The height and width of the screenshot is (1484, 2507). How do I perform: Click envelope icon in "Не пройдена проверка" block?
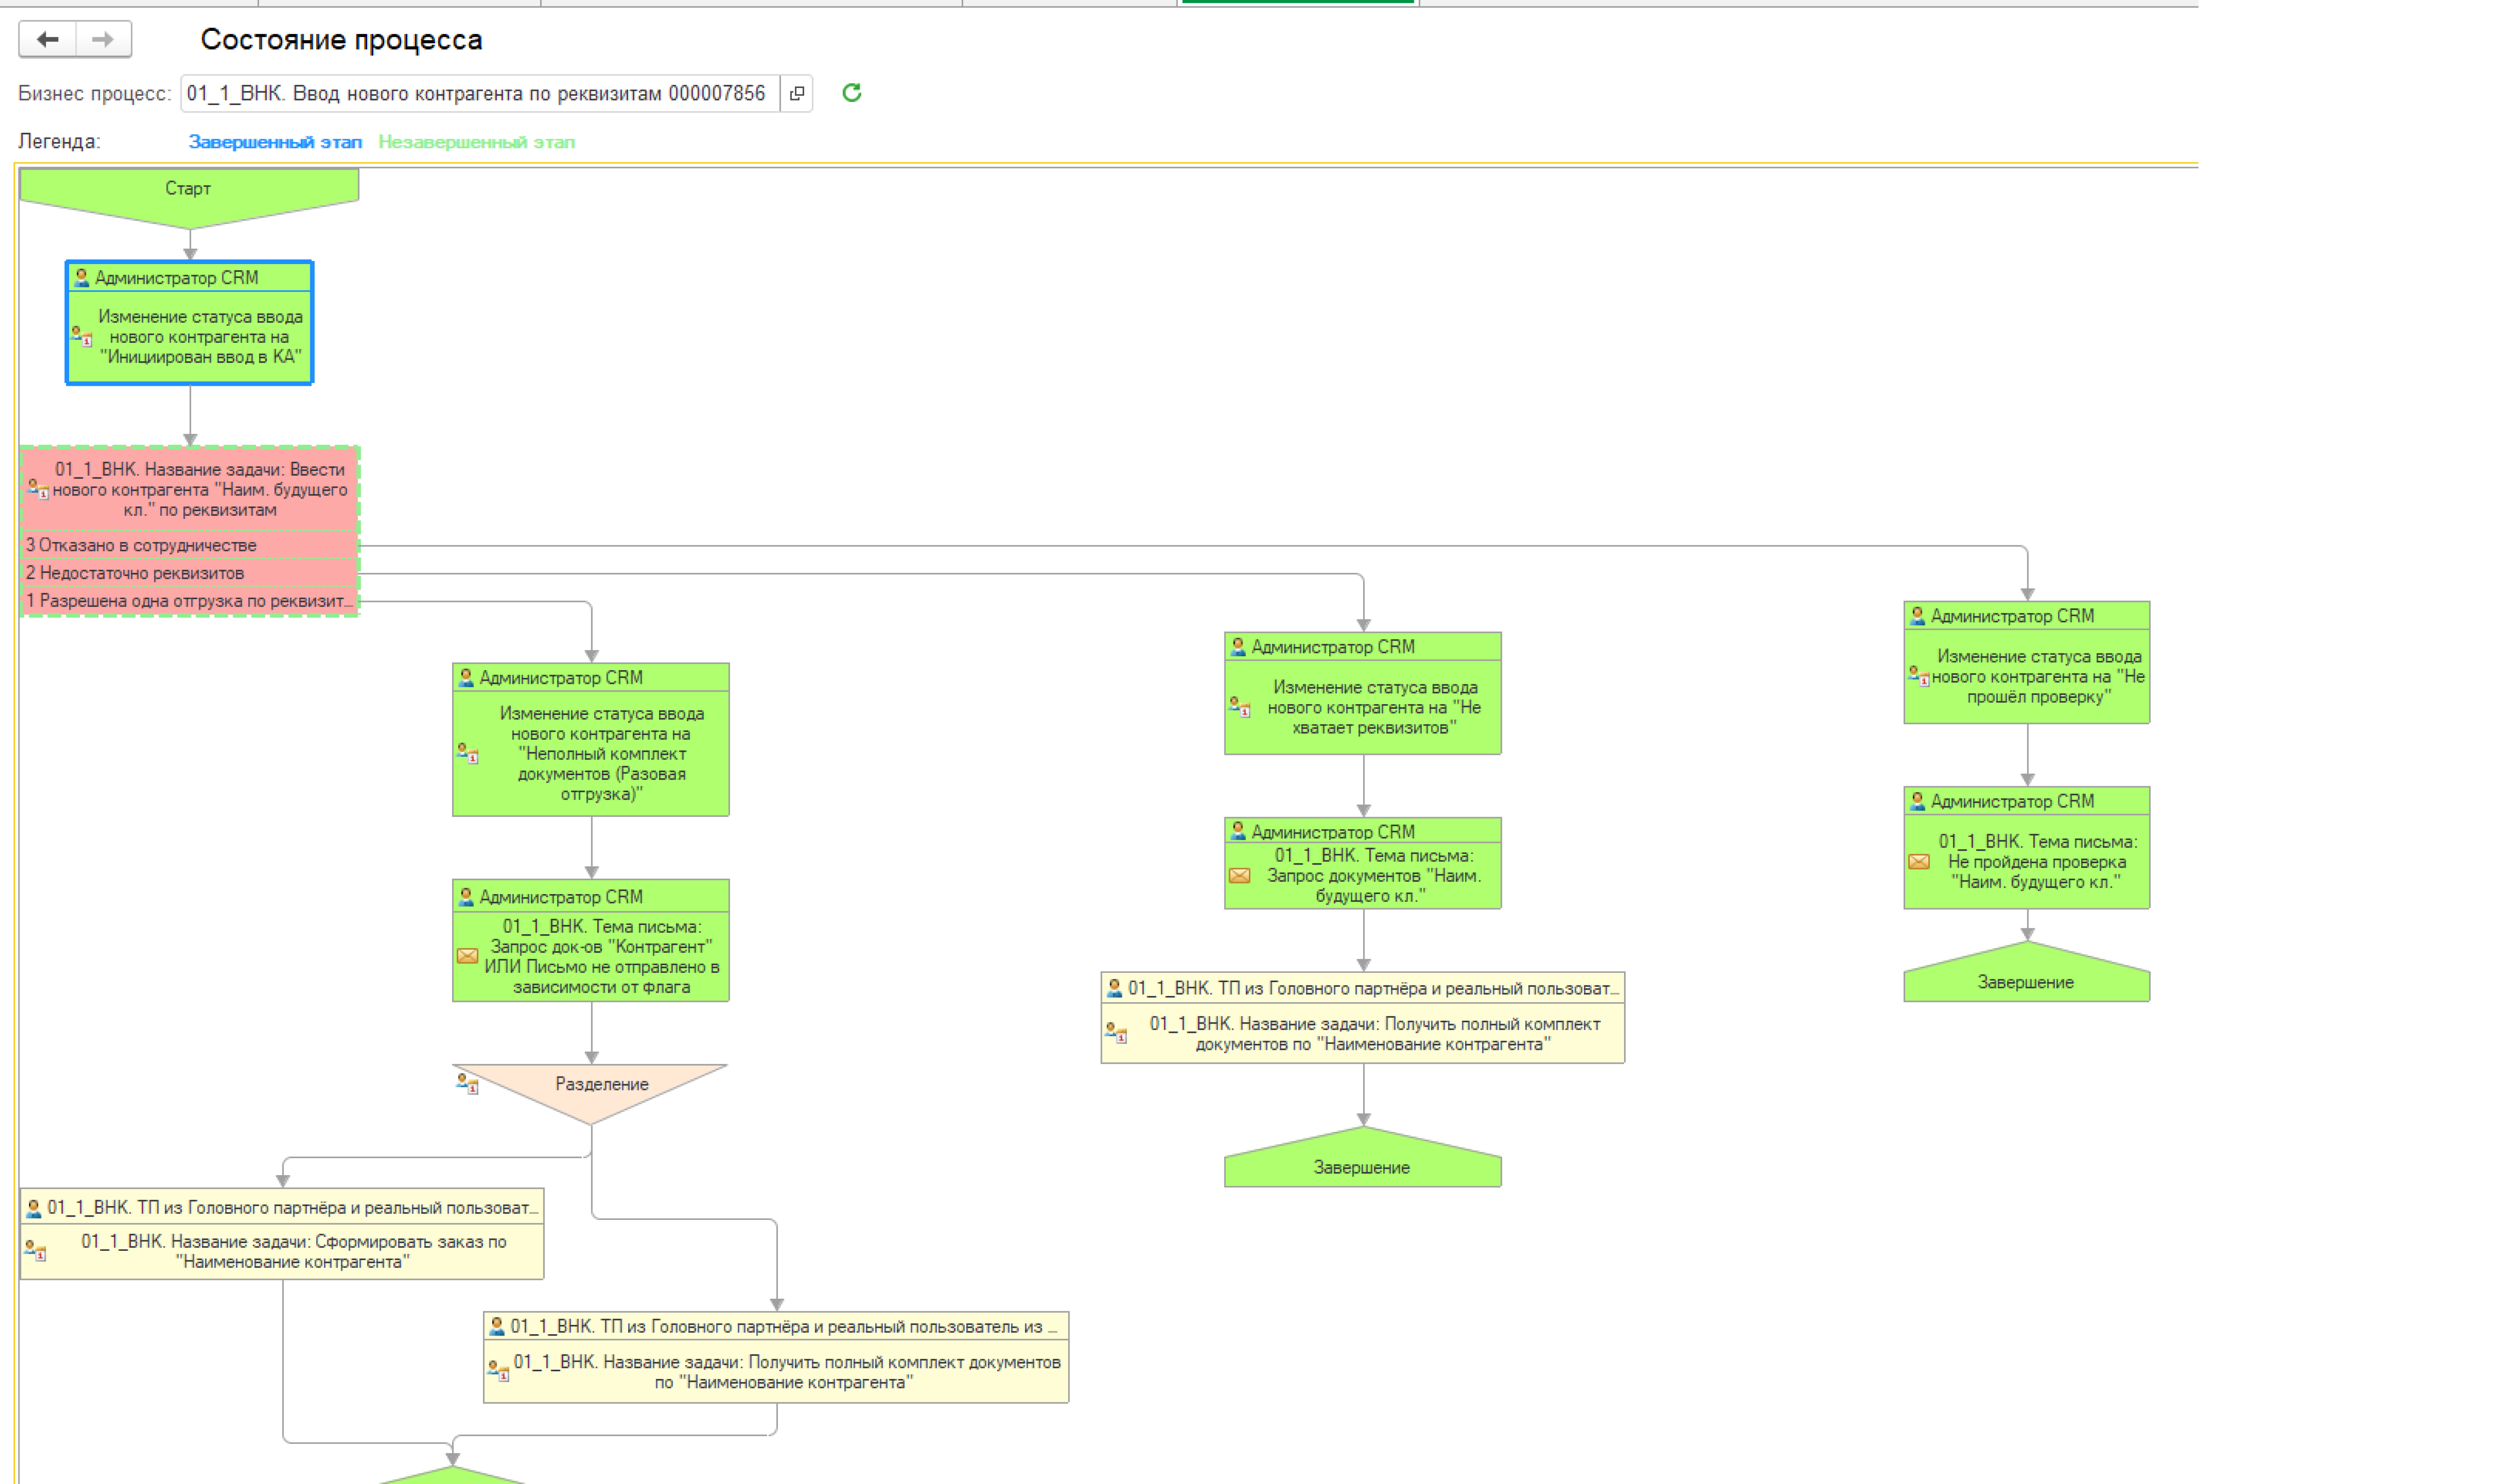1919,862
